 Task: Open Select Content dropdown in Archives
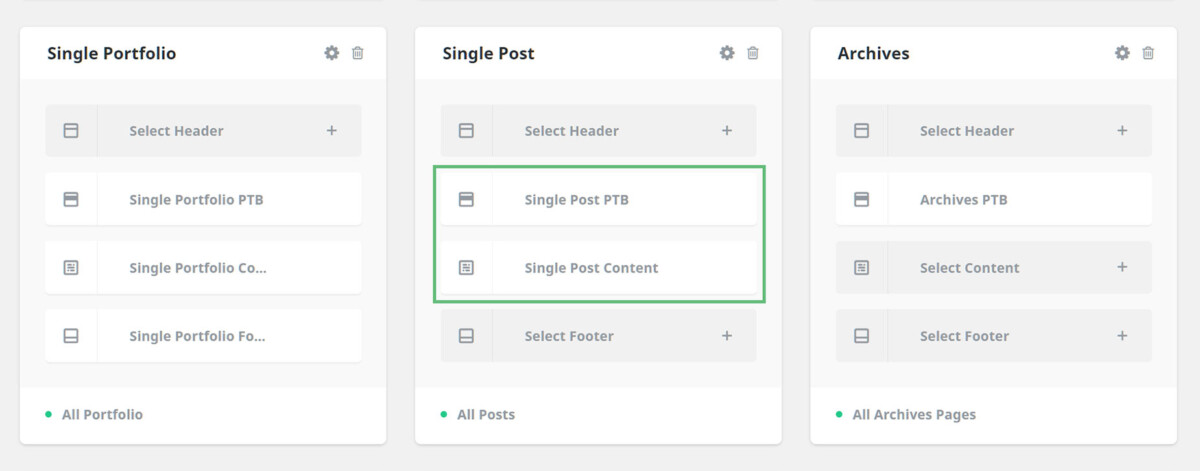pos(993,268)
